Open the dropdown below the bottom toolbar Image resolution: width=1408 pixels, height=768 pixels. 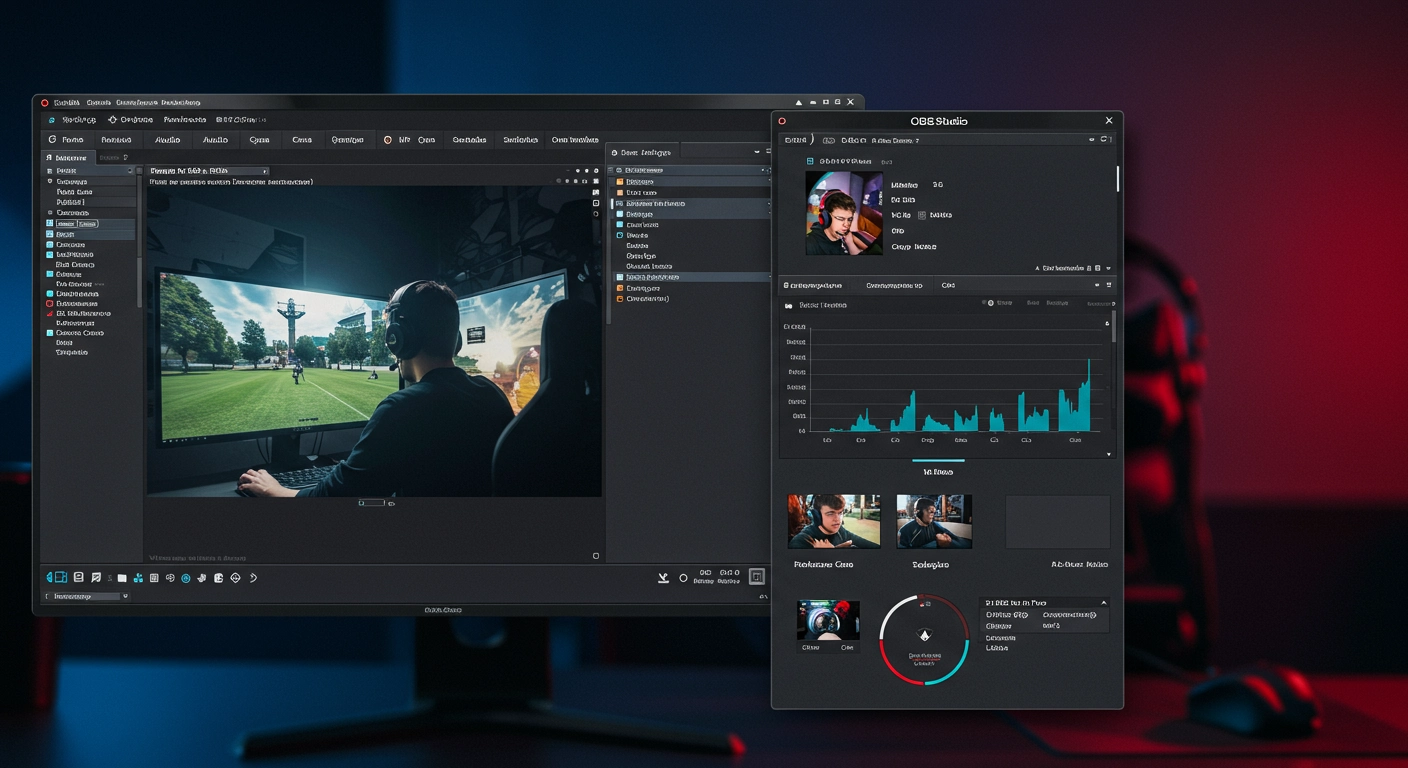[86, 596]
